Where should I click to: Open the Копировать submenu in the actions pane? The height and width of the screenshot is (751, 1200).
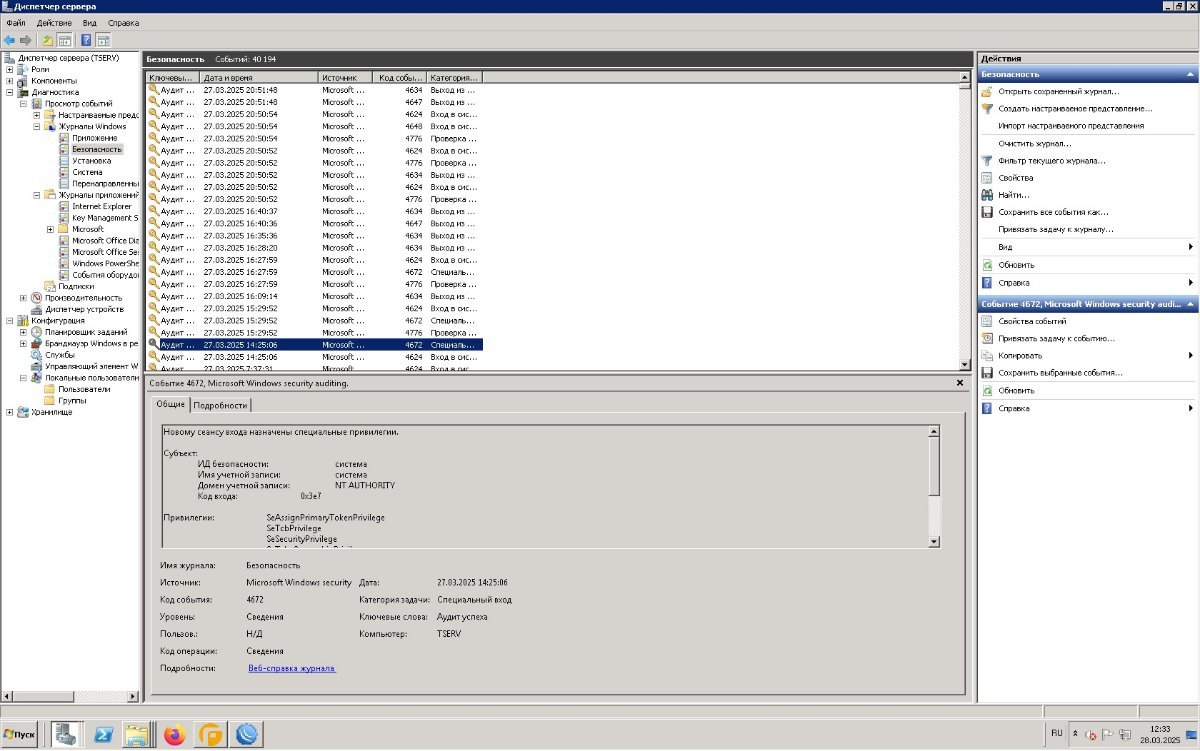tap(1088, 355)
